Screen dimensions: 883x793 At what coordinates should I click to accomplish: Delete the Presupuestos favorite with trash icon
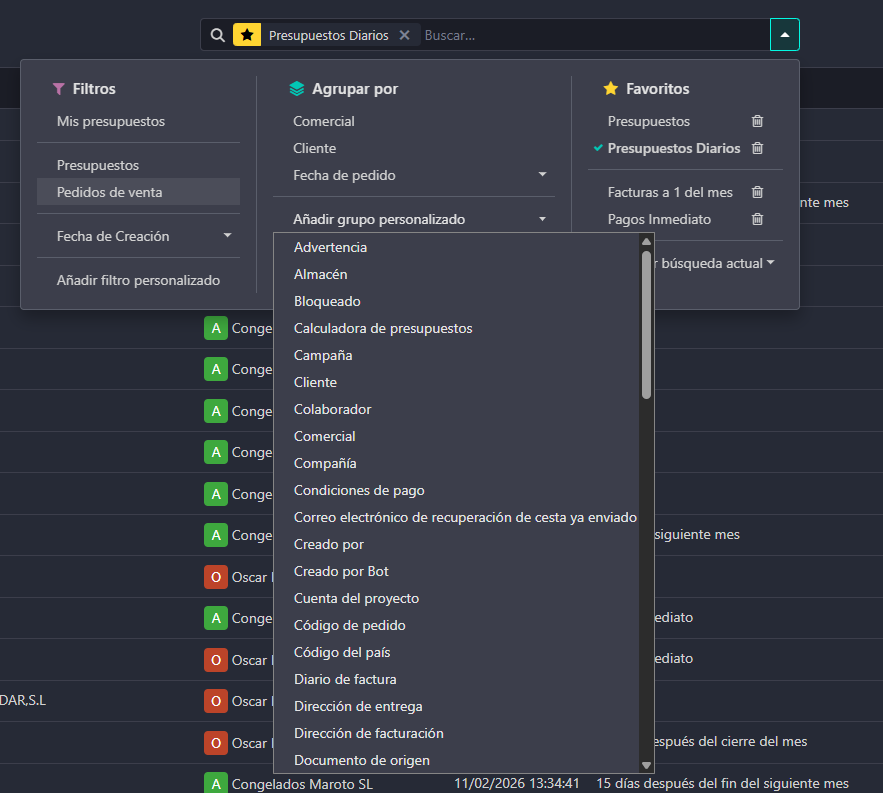pyautogui.click(x=757, y=121)
